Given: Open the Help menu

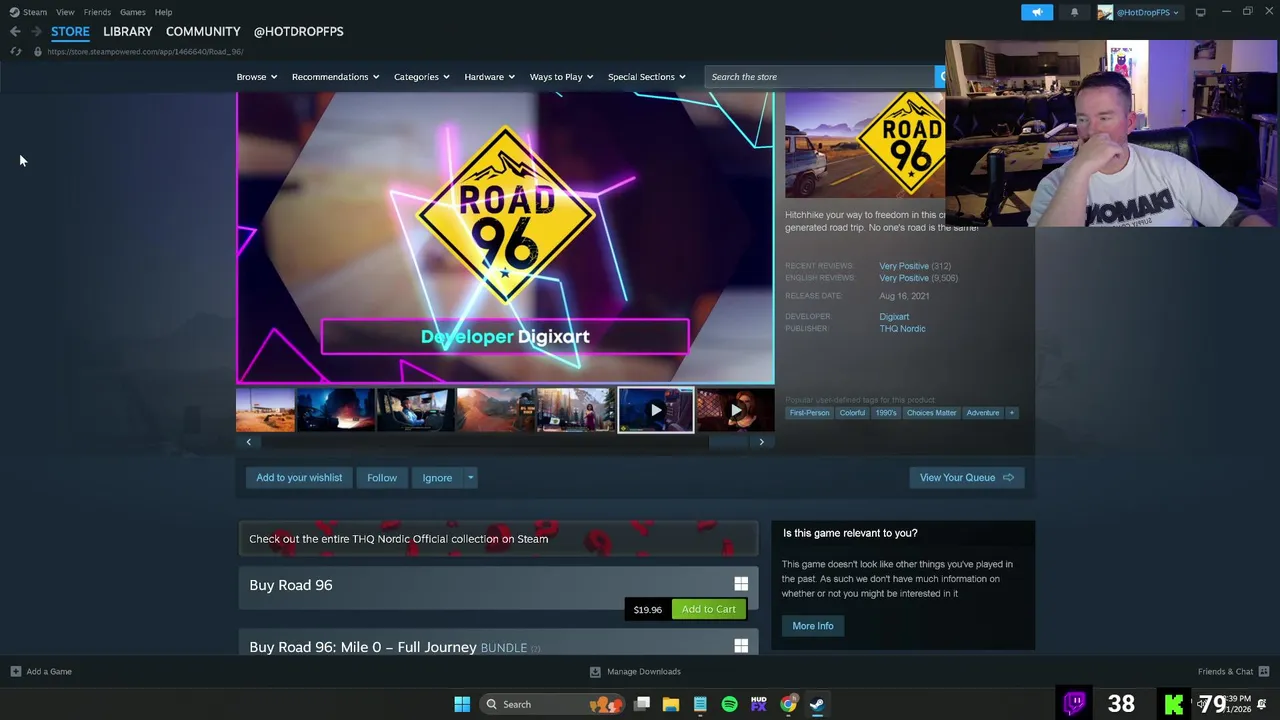Looking at the screenshot, I should pos(163,12).
